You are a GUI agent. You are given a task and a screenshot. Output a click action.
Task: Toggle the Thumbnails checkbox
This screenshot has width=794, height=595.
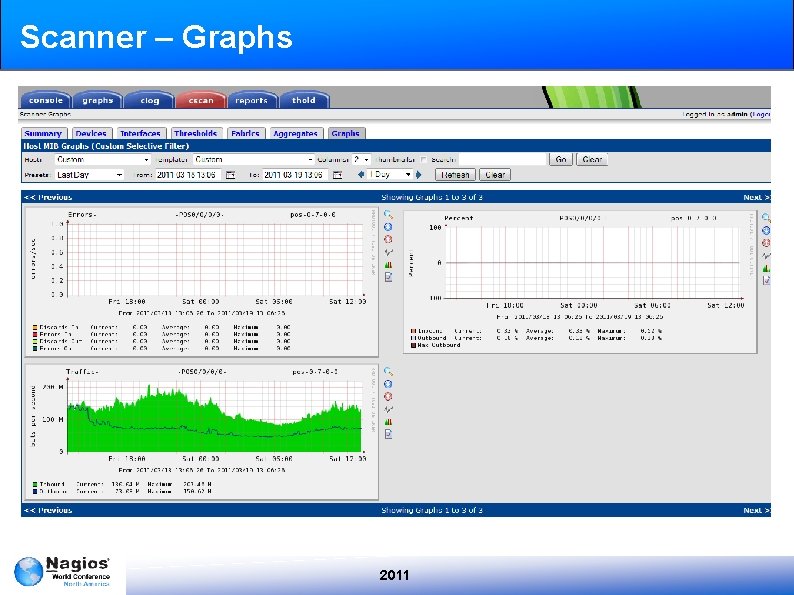click(x=424, y=160)
